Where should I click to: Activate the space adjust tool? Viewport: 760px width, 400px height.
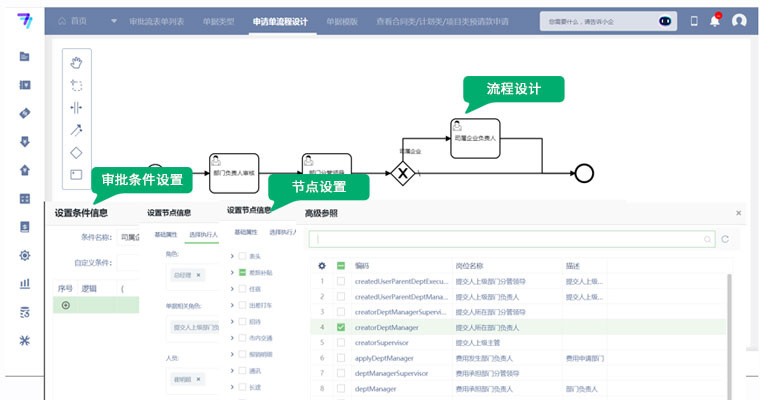[x=76, y=107]
